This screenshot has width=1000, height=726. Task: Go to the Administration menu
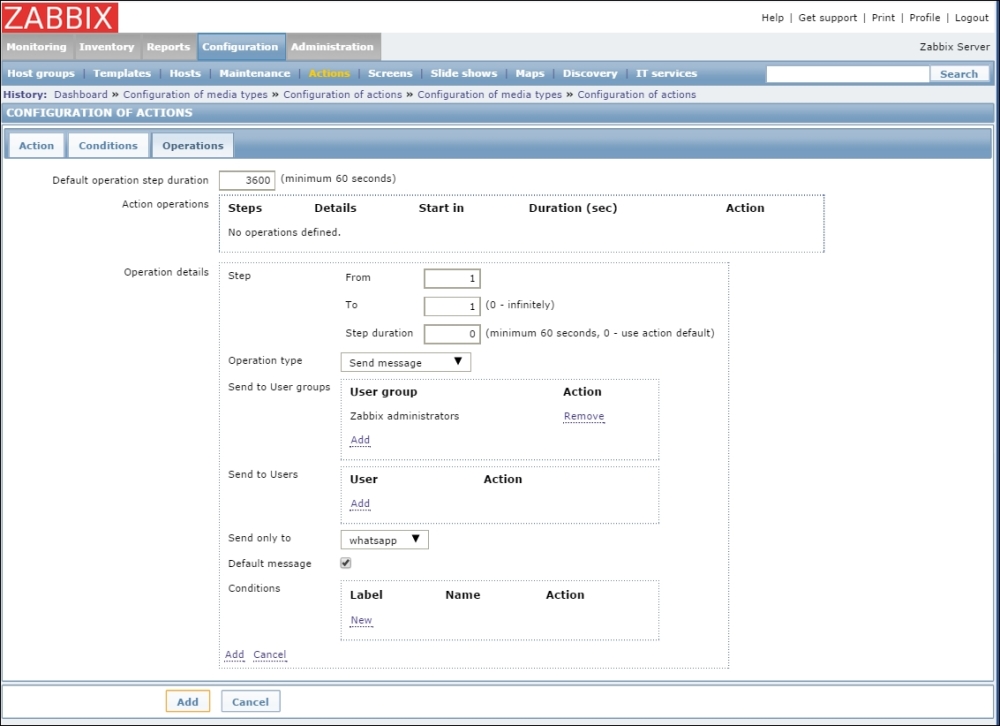pos(332,47)
